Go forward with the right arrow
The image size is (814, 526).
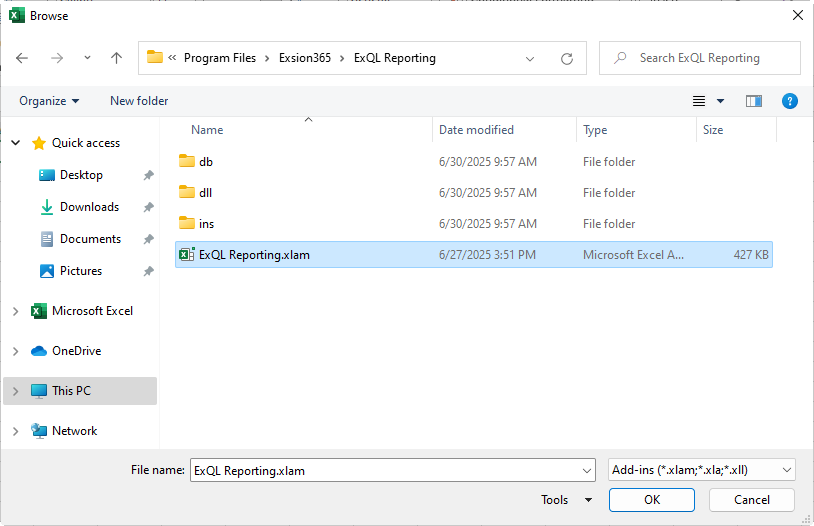click(57, 58)
